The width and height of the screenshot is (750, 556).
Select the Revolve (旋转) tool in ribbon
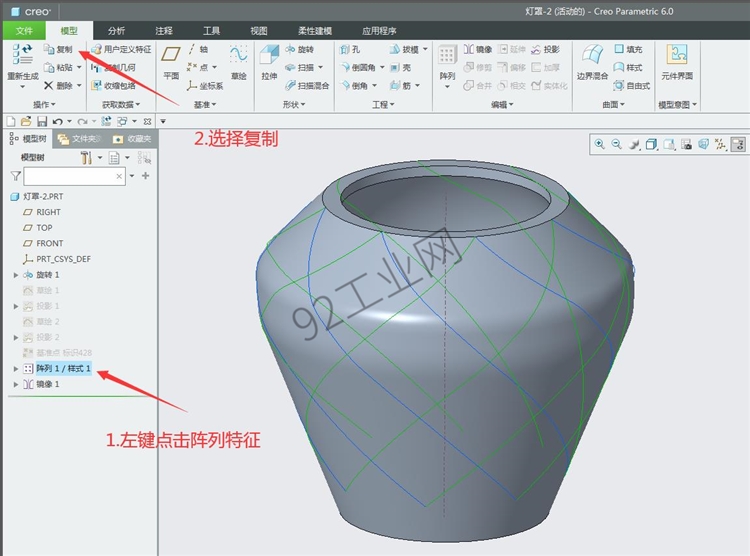(299, 49)
